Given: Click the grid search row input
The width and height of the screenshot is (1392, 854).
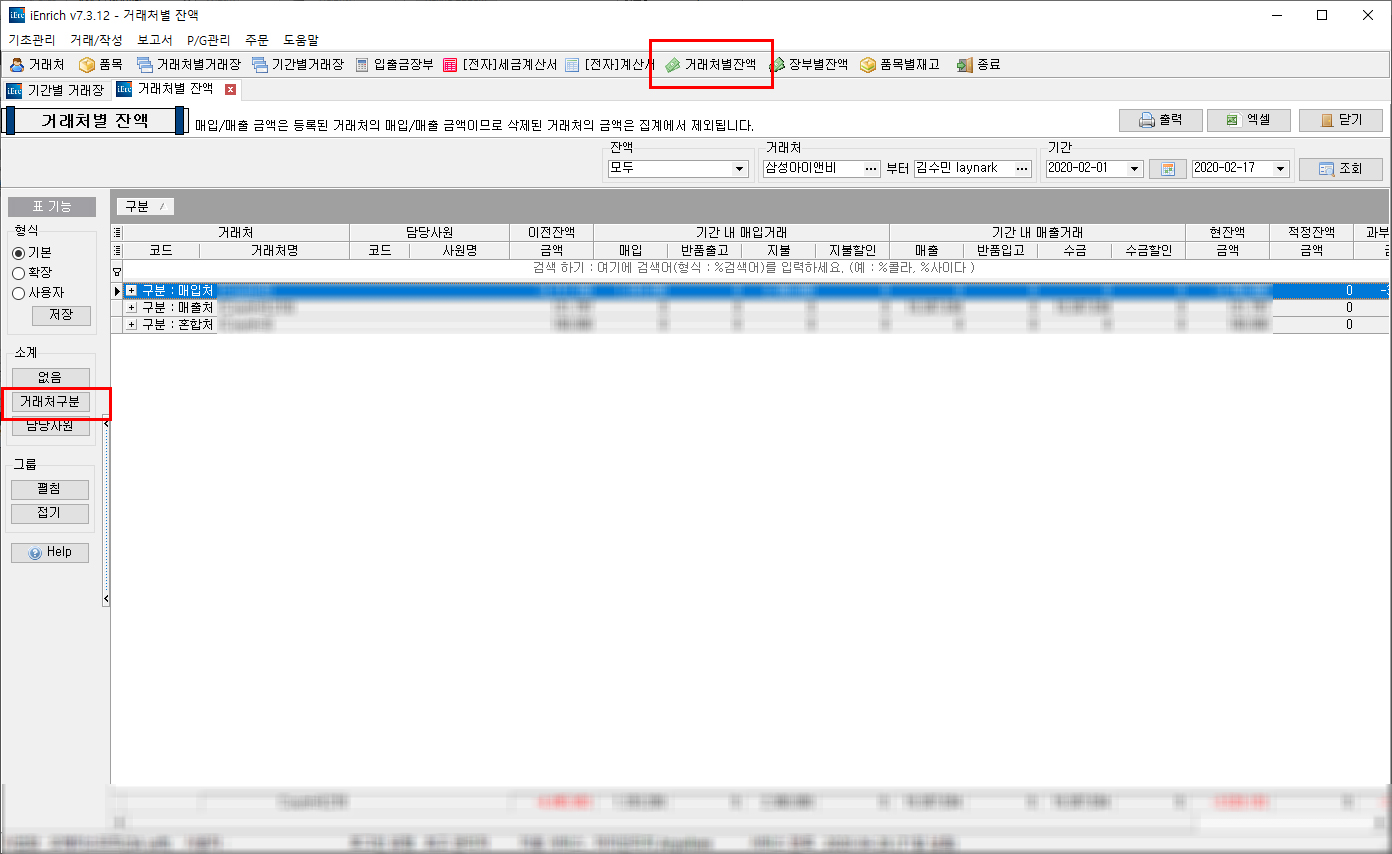Looking at the screenshot, I should tap(755, 268).
